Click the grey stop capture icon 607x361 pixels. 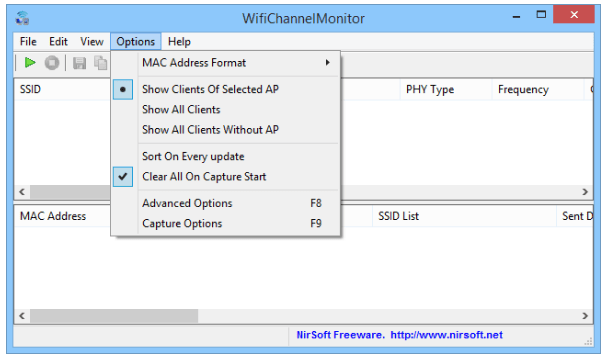pos(52,63)
